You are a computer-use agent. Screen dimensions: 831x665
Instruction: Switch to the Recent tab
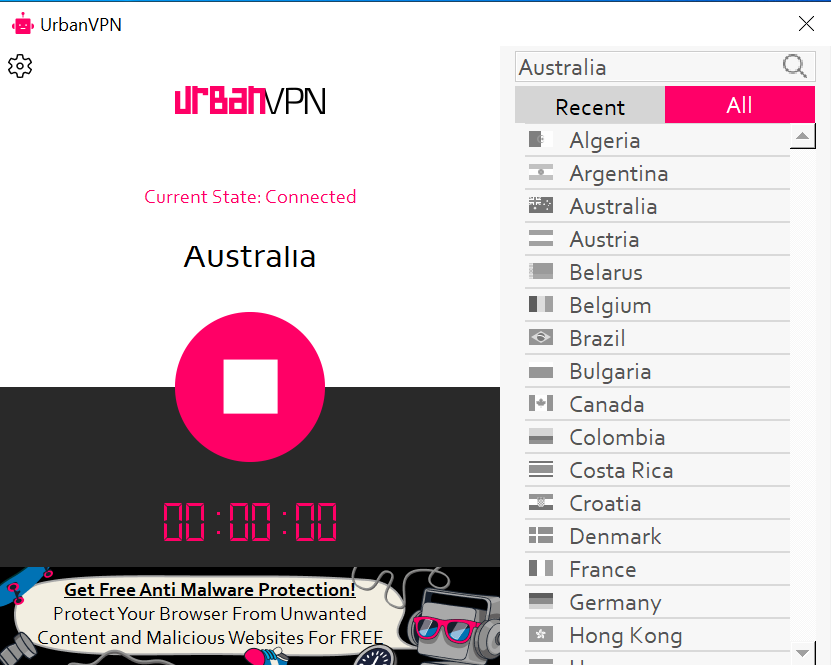click(x=590, y=105)
